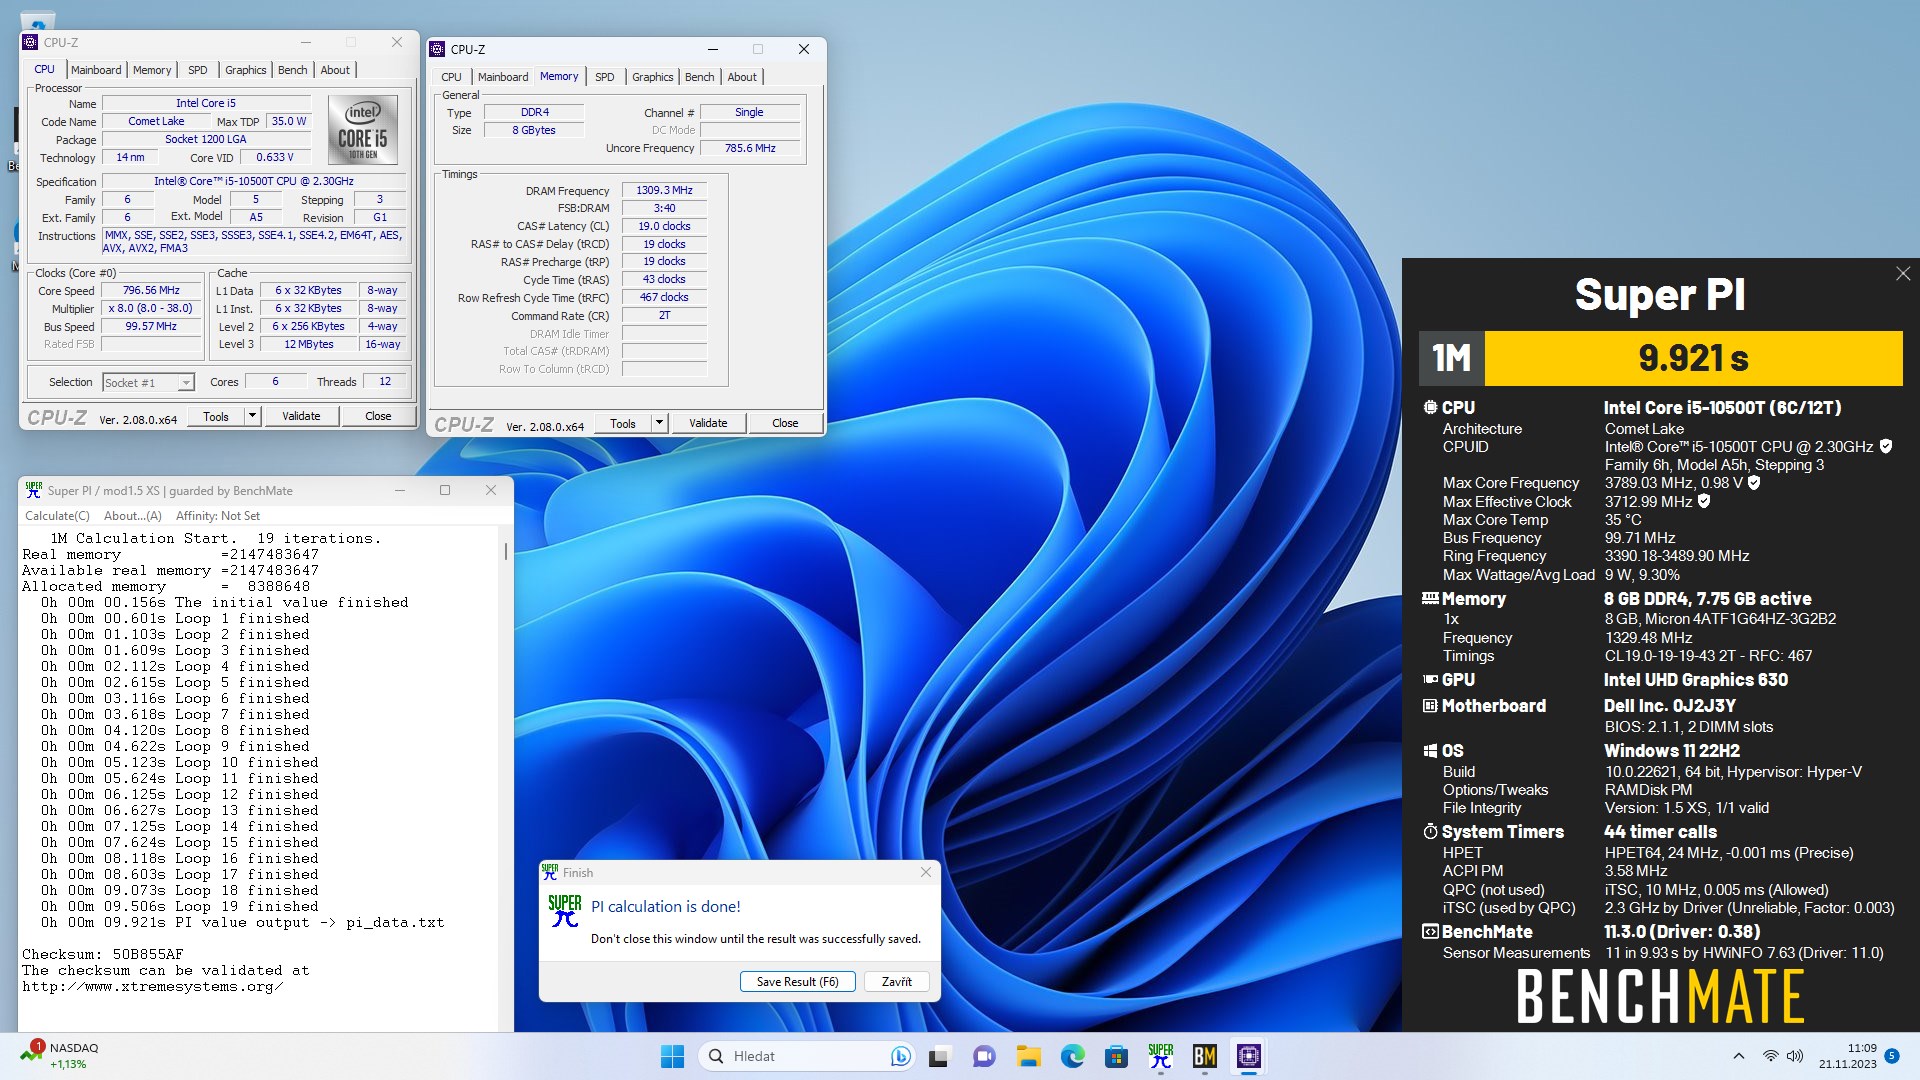
Task: Open Memory tab in first CPU-Z window
Action: point(152,70)
